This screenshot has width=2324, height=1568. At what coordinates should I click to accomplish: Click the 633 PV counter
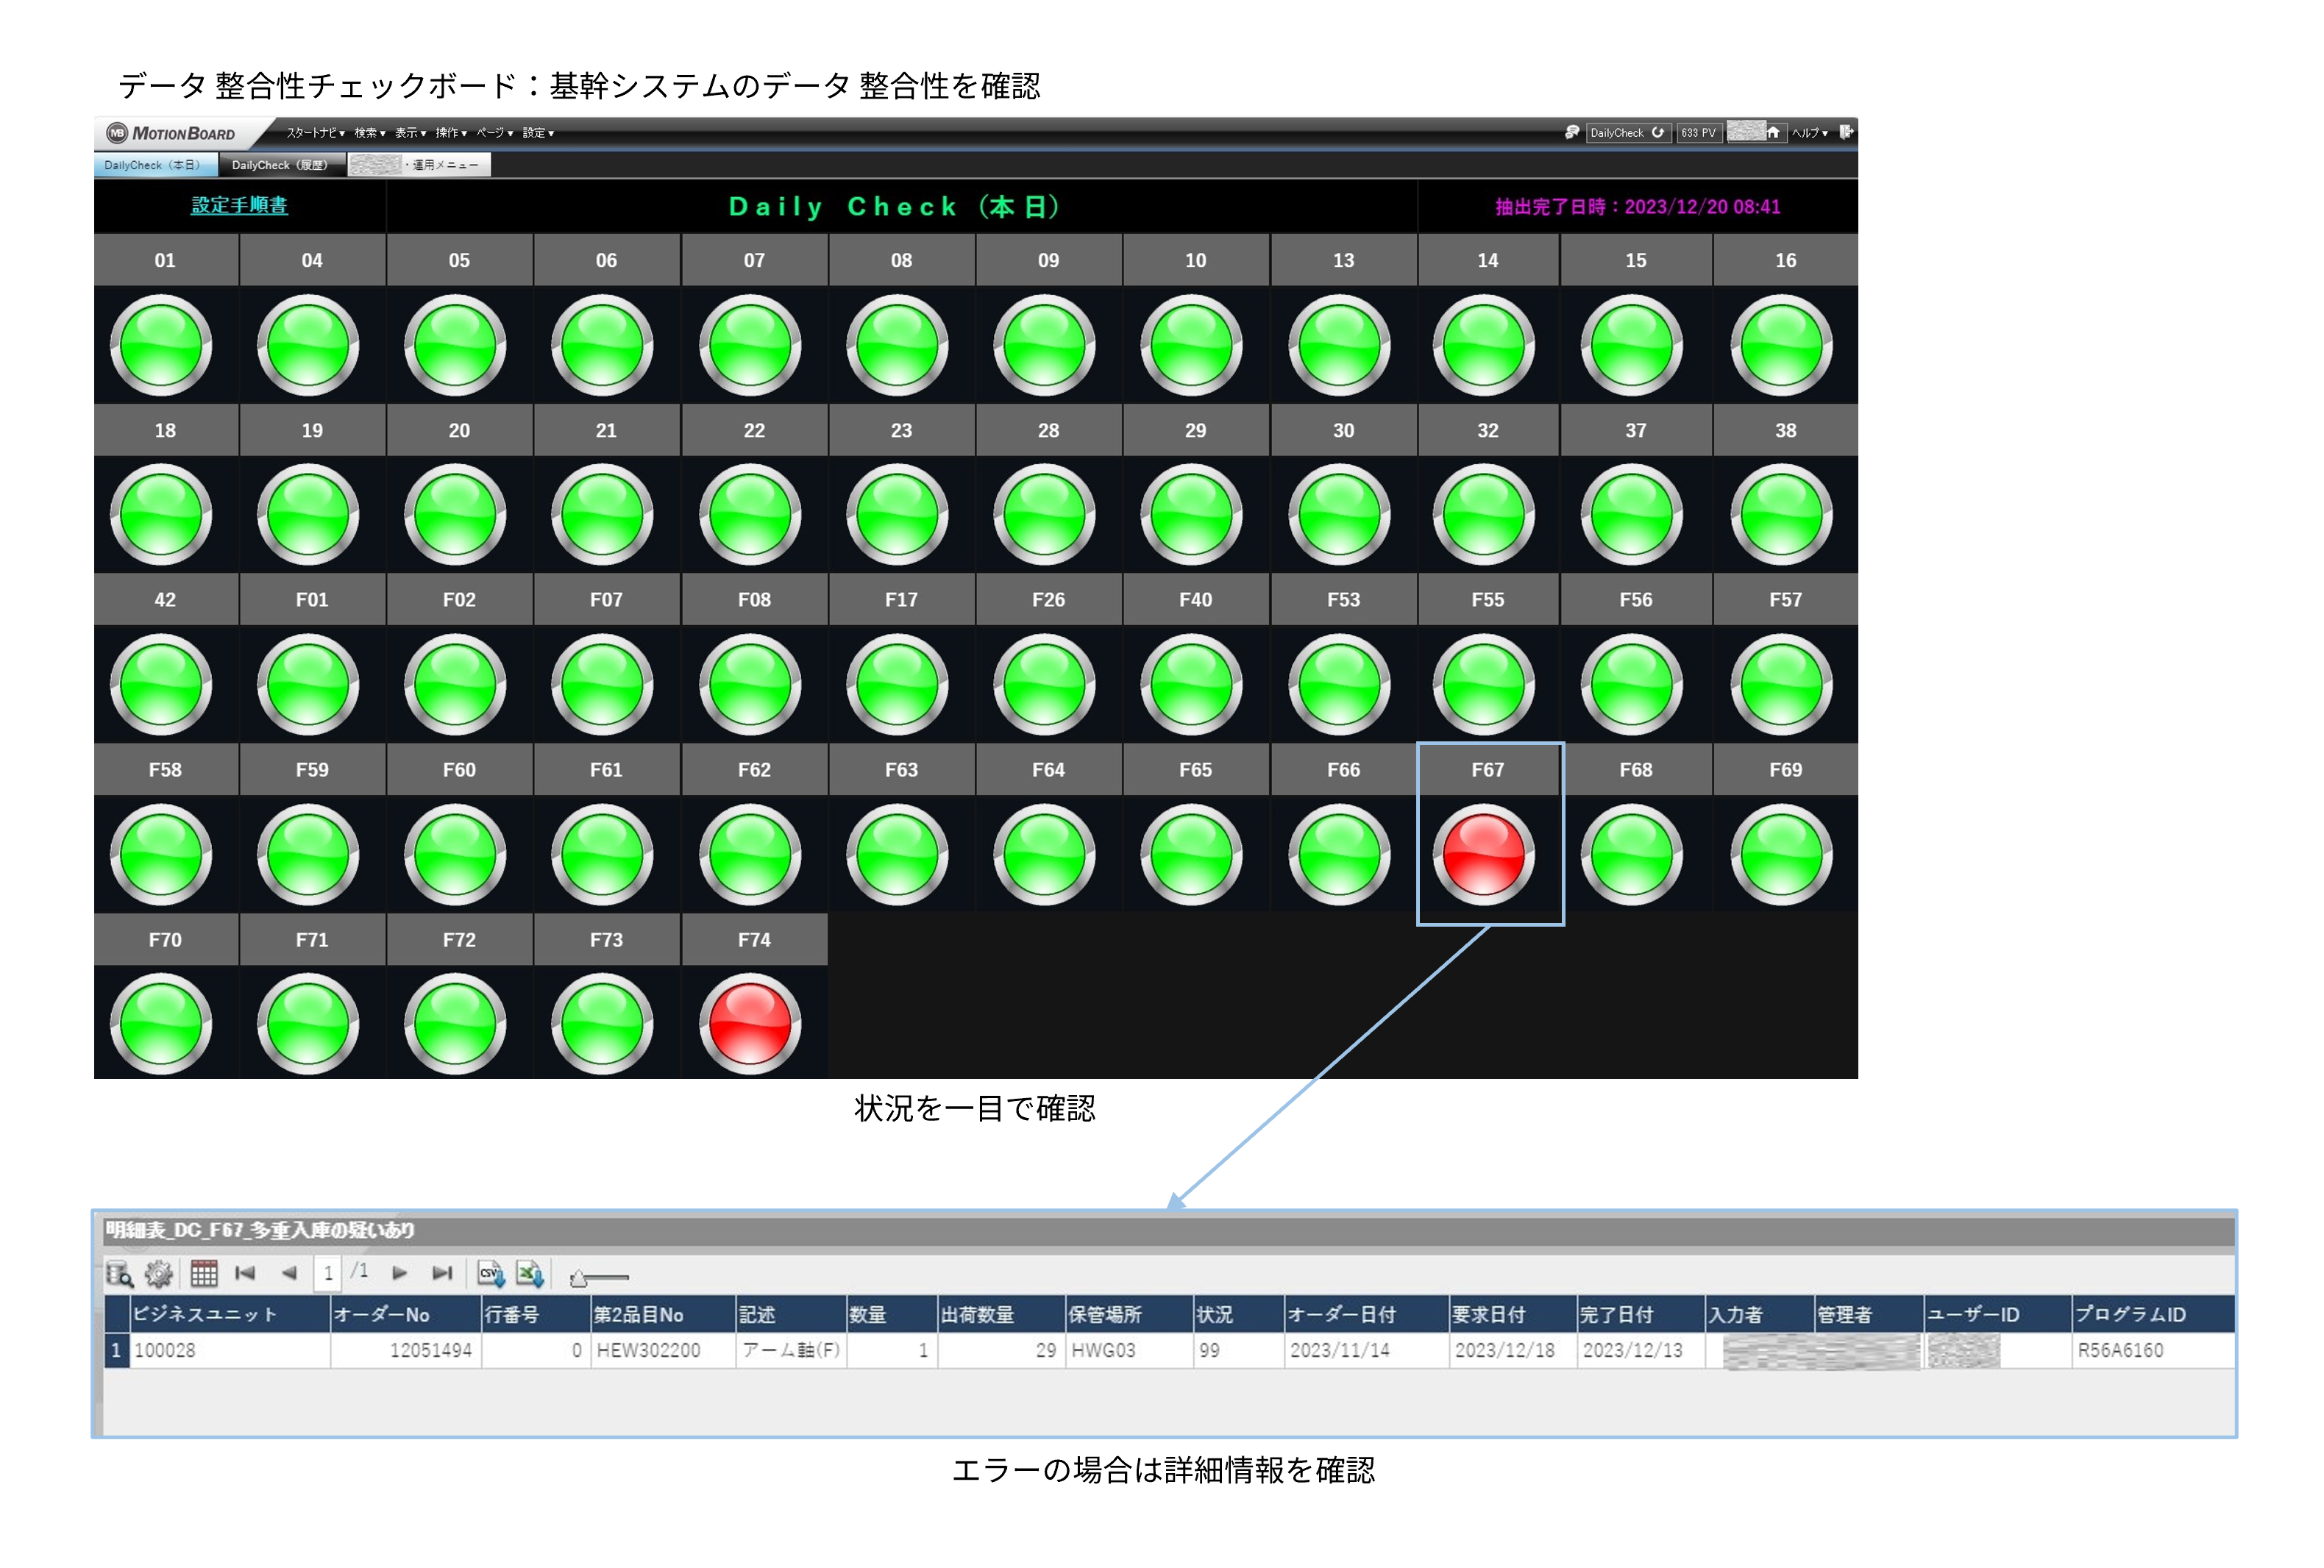1699,132
